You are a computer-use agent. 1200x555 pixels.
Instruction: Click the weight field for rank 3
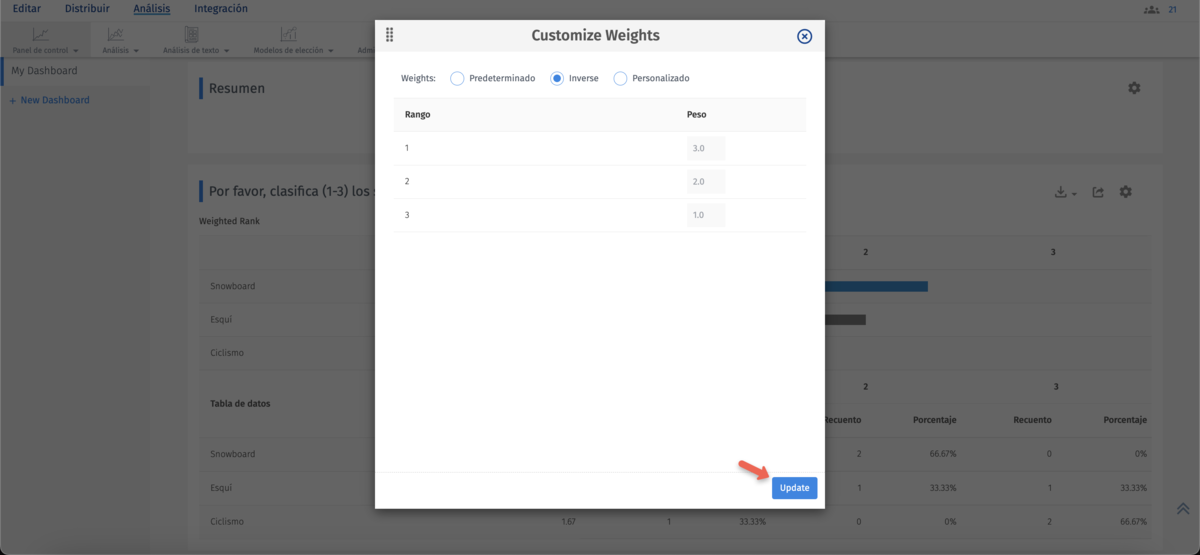tap(705, 215)
